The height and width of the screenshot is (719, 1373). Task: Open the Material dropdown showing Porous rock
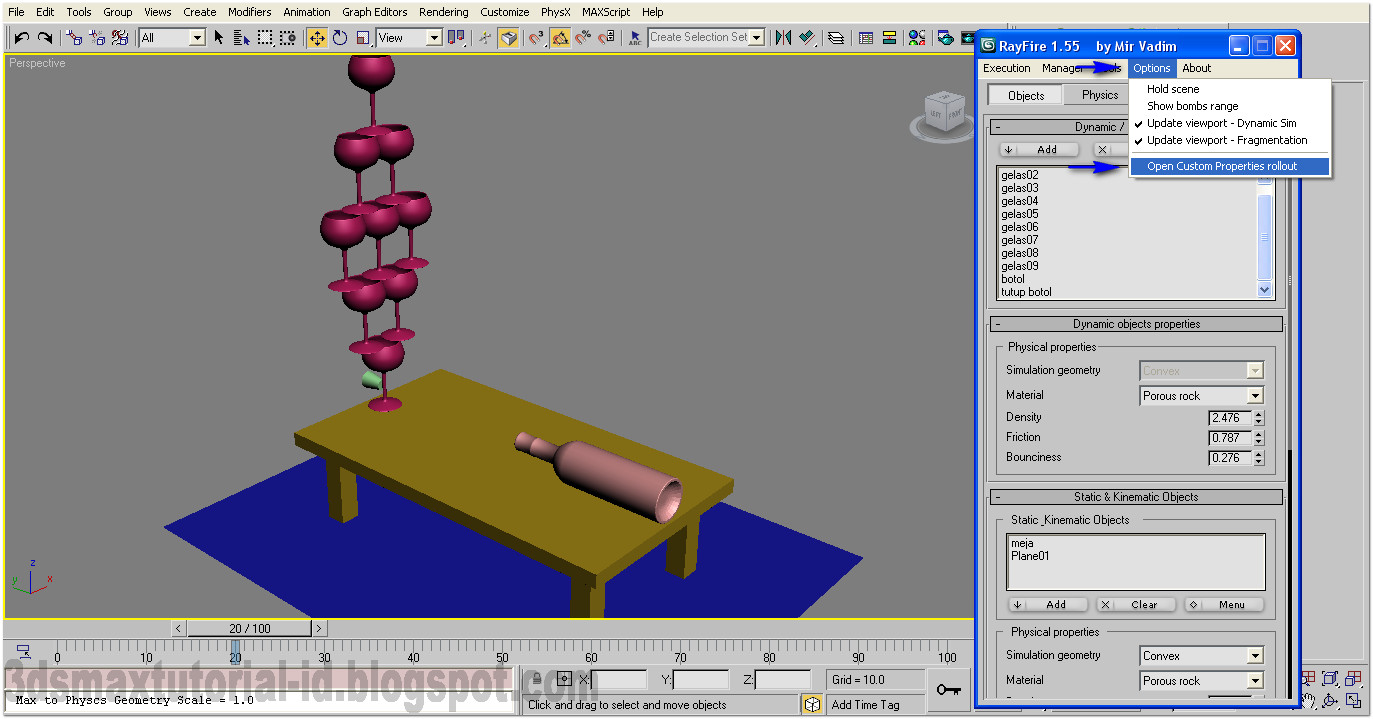1255,395
